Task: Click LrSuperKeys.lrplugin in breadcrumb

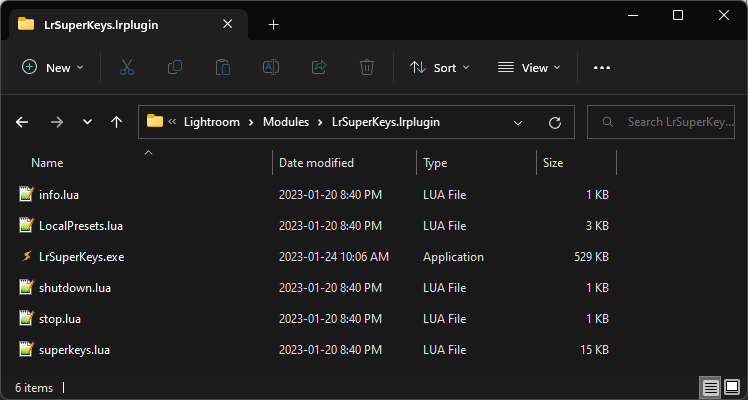Action: [386, 122]
